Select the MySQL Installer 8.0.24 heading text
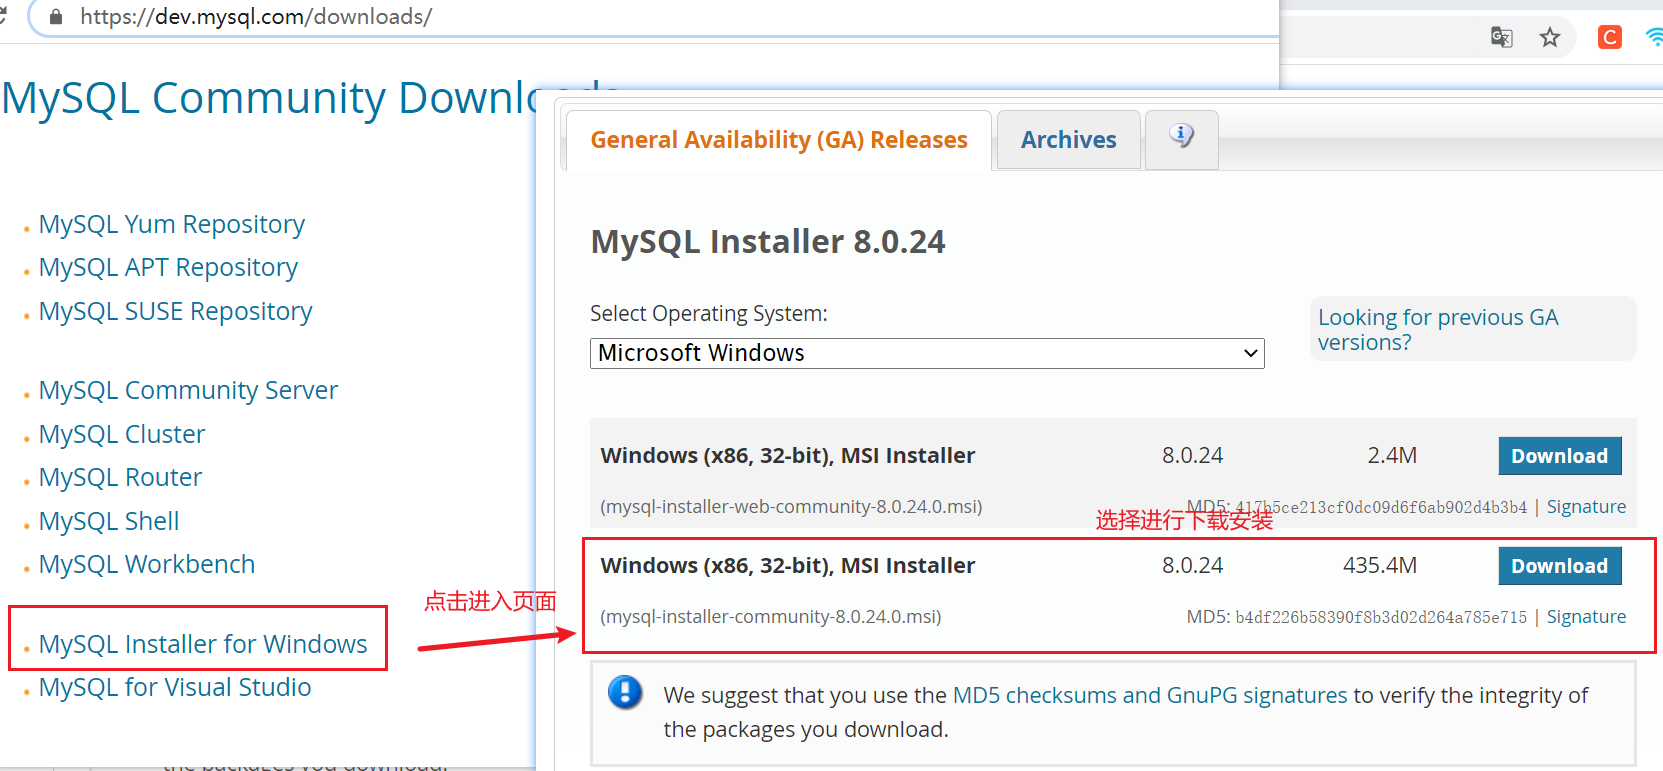The height and width of the screenshot is (771, 1663). pyautogui.click(x=768, y=242)
